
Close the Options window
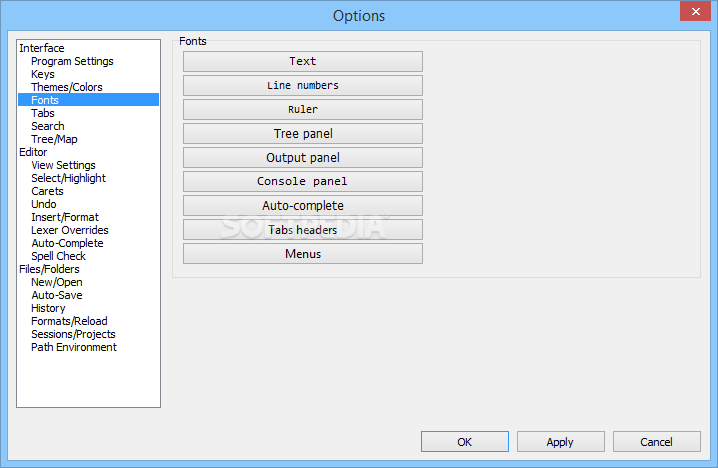[x=695, y=12]
